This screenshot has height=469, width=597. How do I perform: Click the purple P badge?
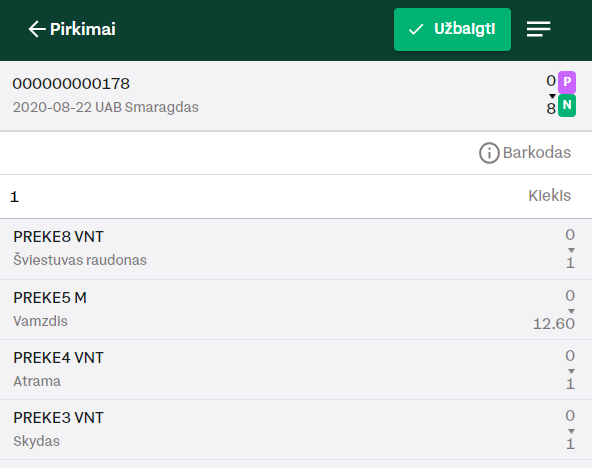point(567,82)
